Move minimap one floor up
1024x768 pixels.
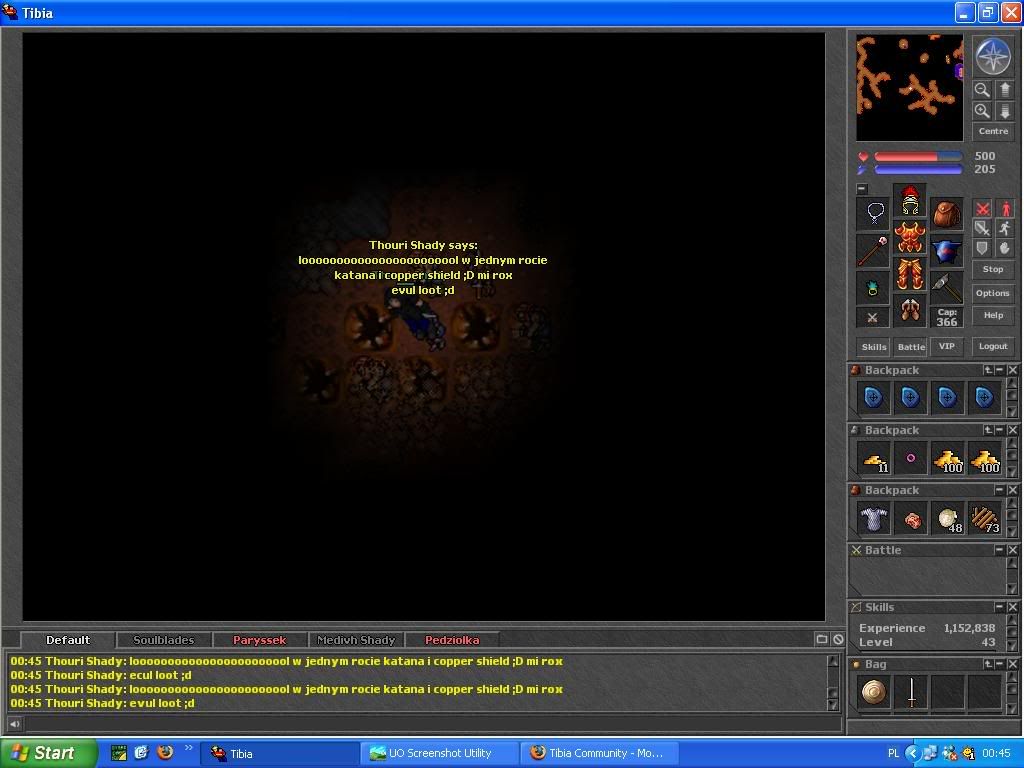(1004, 89)
